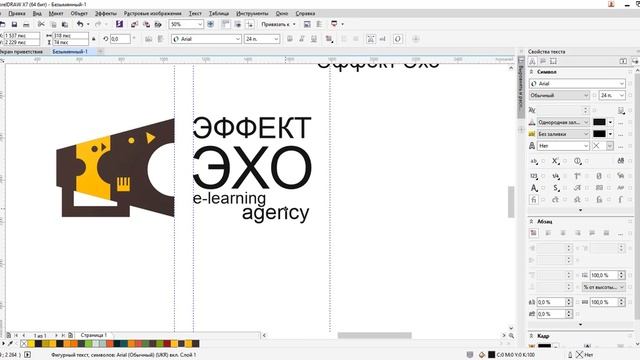640x360 pixels.
Task: Add a new document tab with plus
Action: (x=100, y=51)
